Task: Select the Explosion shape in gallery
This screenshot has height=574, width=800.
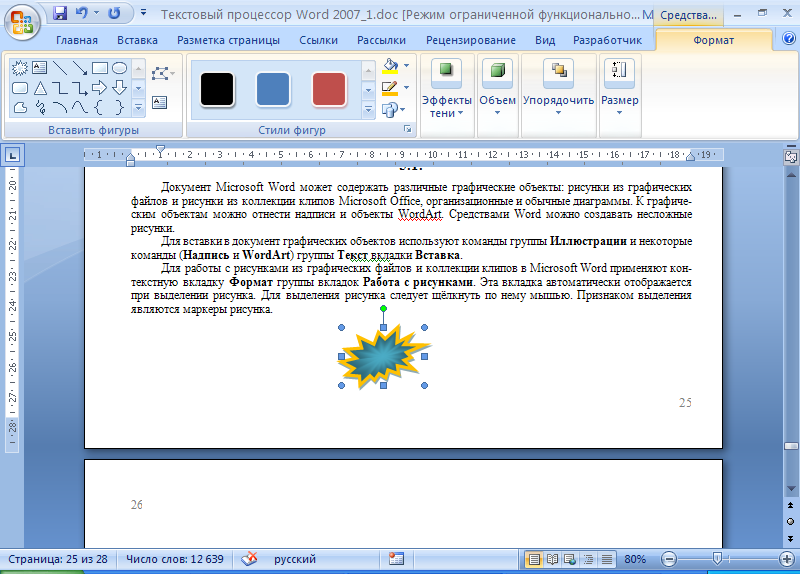Action: pos(19,67)
